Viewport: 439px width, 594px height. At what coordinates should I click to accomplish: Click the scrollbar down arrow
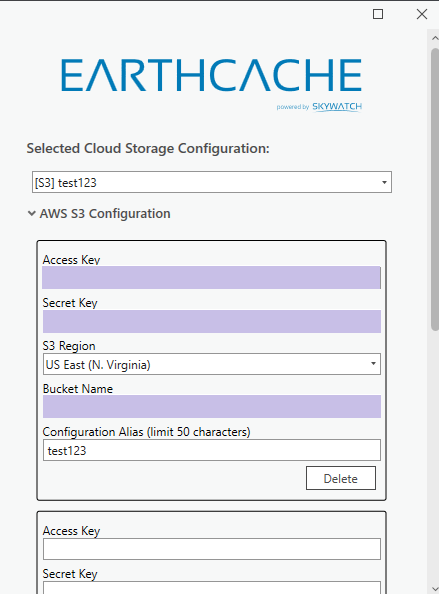point(435,589)
